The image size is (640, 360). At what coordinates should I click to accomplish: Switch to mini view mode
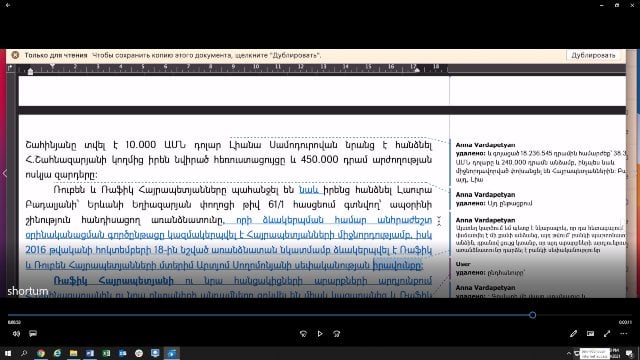click(590, 333)
